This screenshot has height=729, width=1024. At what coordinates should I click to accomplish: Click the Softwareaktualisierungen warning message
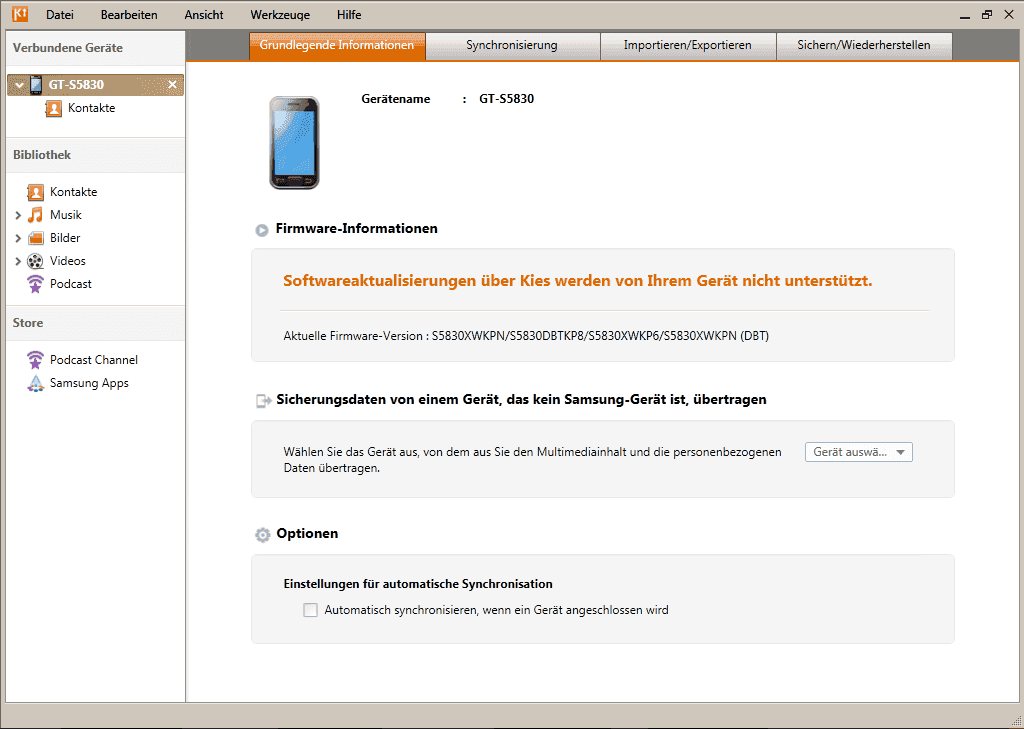tap(578, 281)
